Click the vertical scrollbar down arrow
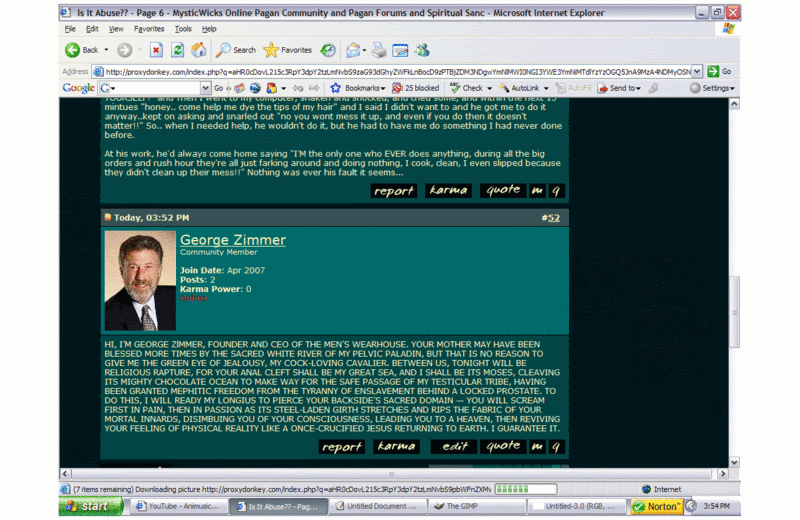 [734, 462]
